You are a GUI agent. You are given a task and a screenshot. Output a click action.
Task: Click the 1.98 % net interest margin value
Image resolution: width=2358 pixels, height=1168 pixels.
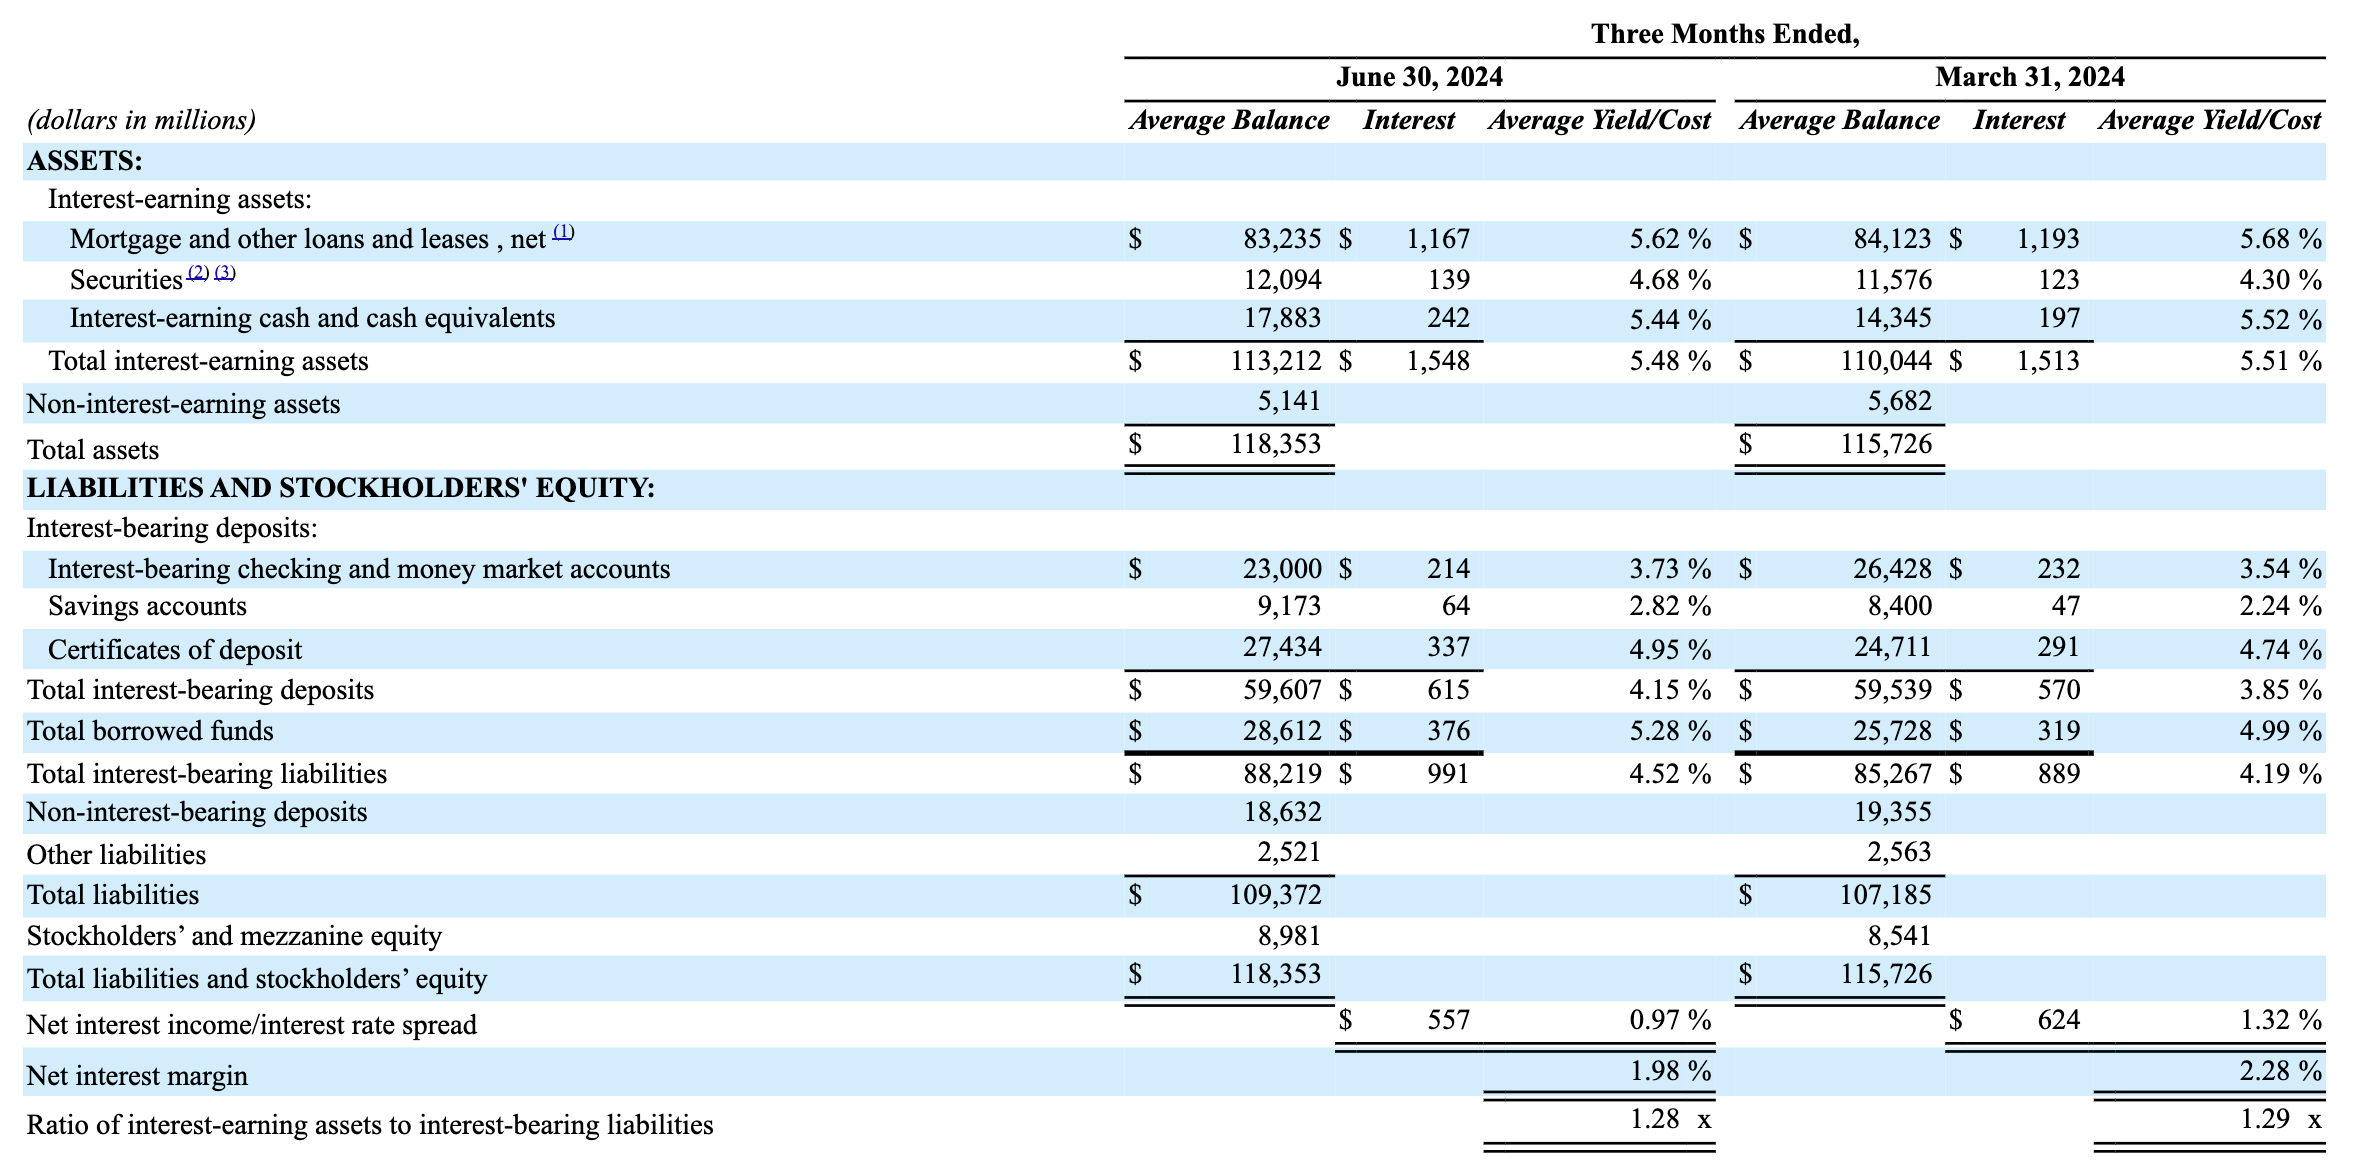coord(1669,1071)
